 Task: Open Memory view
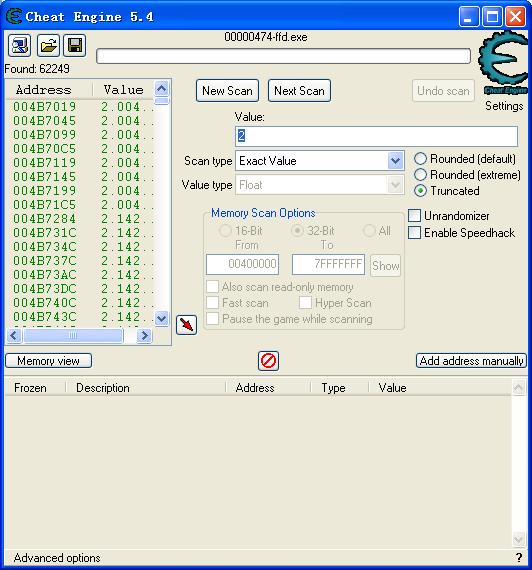[x=48, y=361]
